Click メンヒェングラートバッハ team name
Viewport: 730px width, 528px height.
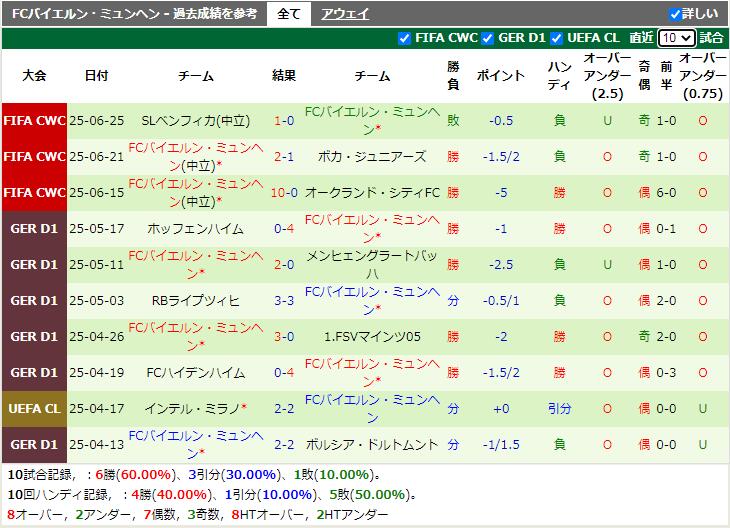(x=372, y=264)
